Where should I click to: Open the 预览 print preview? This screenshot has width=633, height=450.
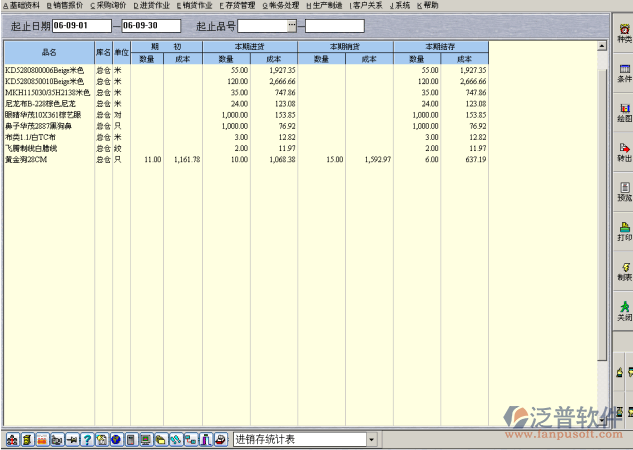click(623, 192)
